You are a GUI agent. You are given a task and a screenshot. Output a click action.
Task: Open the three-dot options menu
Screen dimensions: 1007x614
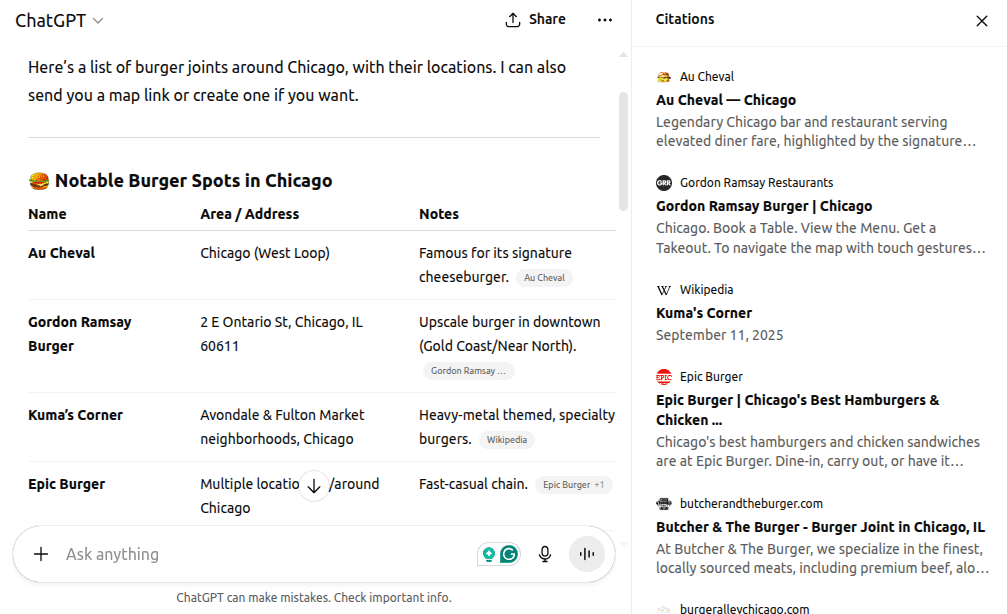[x=605, y=20]
